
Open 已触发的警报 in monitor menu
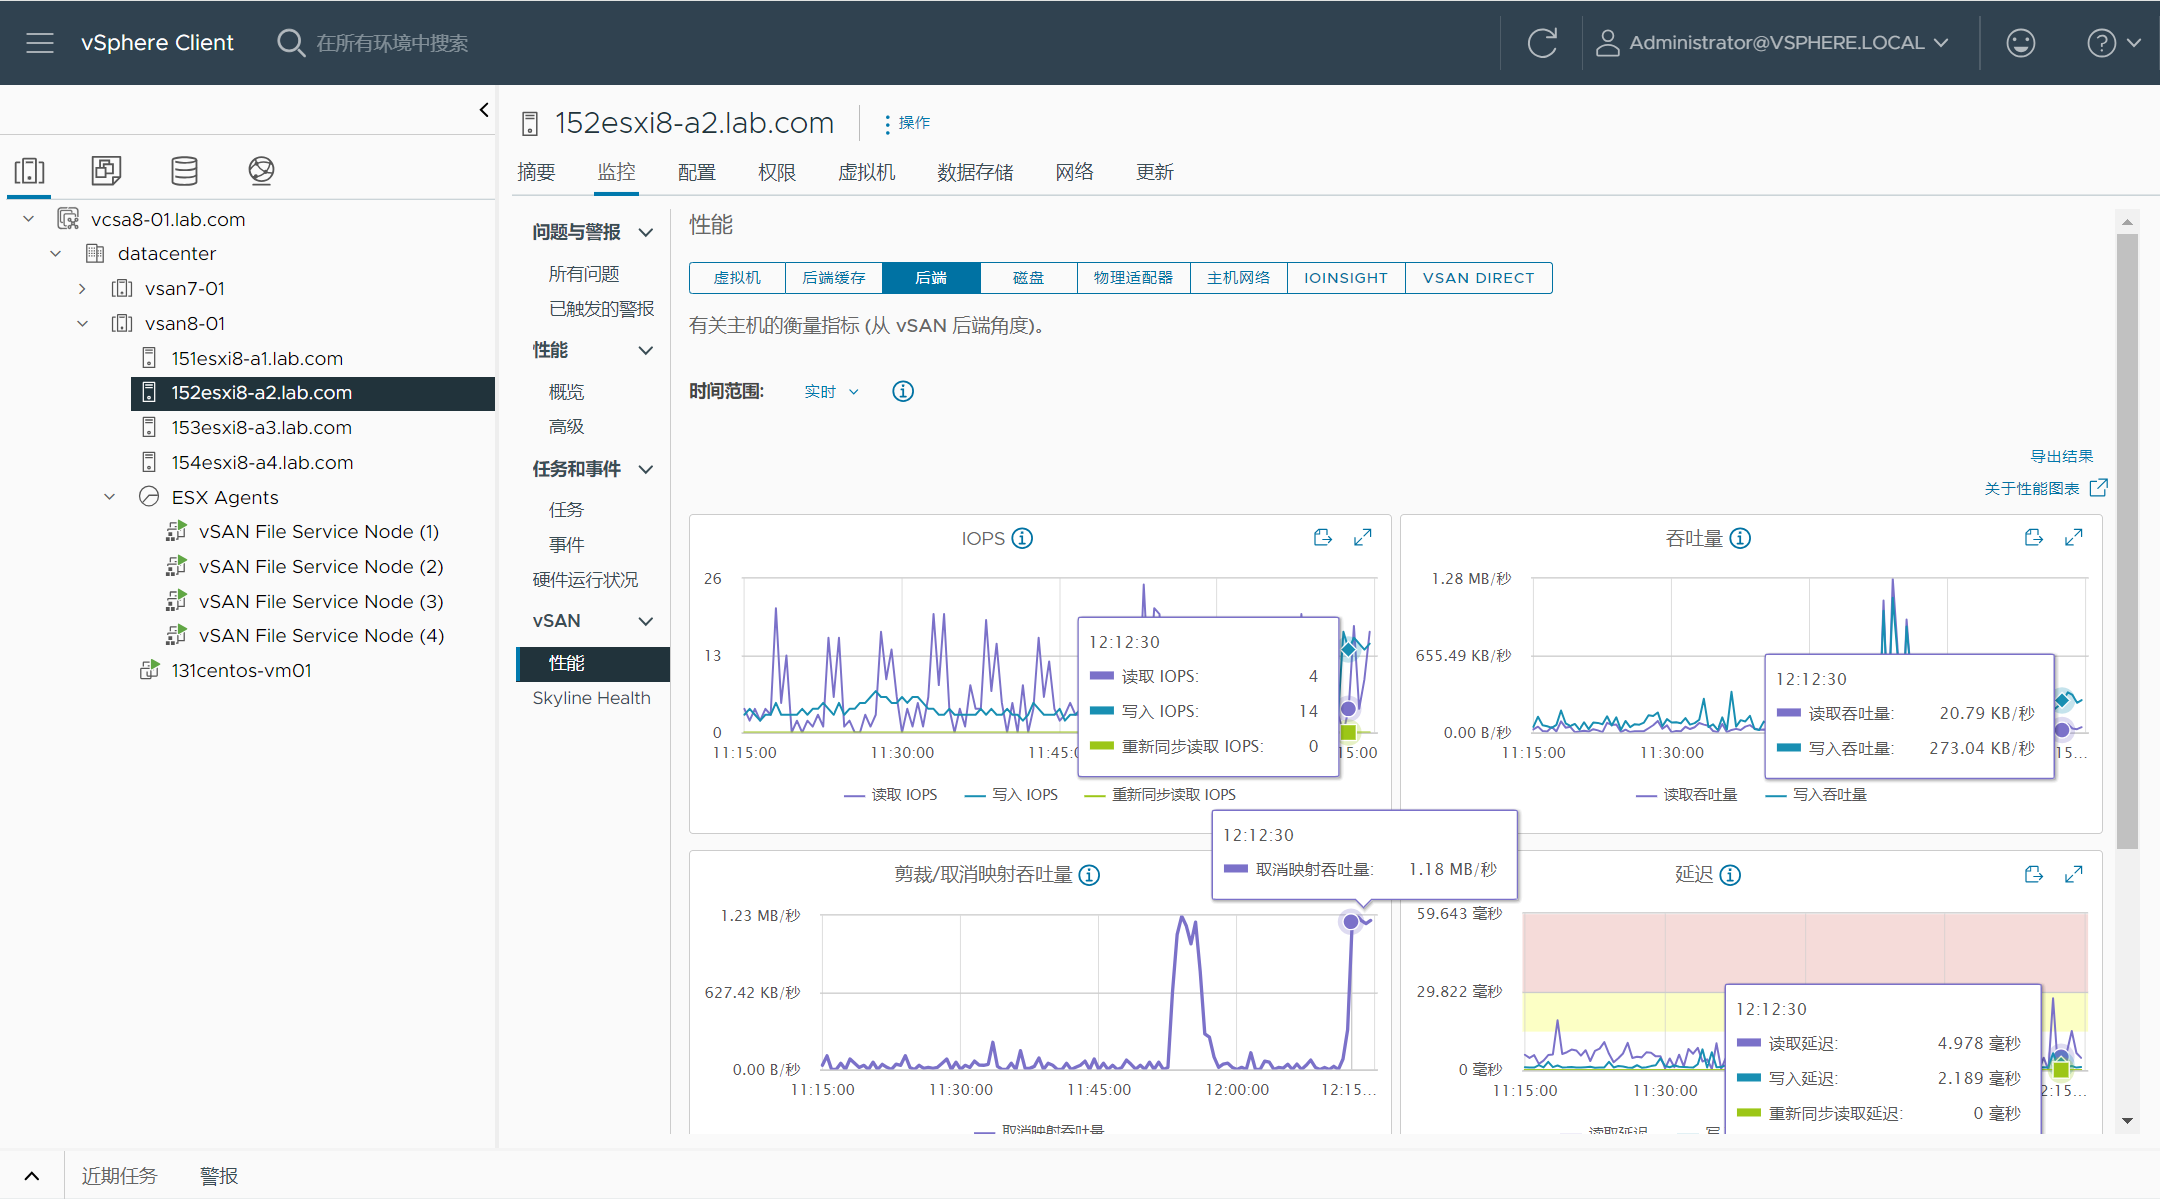click(x=601, y=309)
